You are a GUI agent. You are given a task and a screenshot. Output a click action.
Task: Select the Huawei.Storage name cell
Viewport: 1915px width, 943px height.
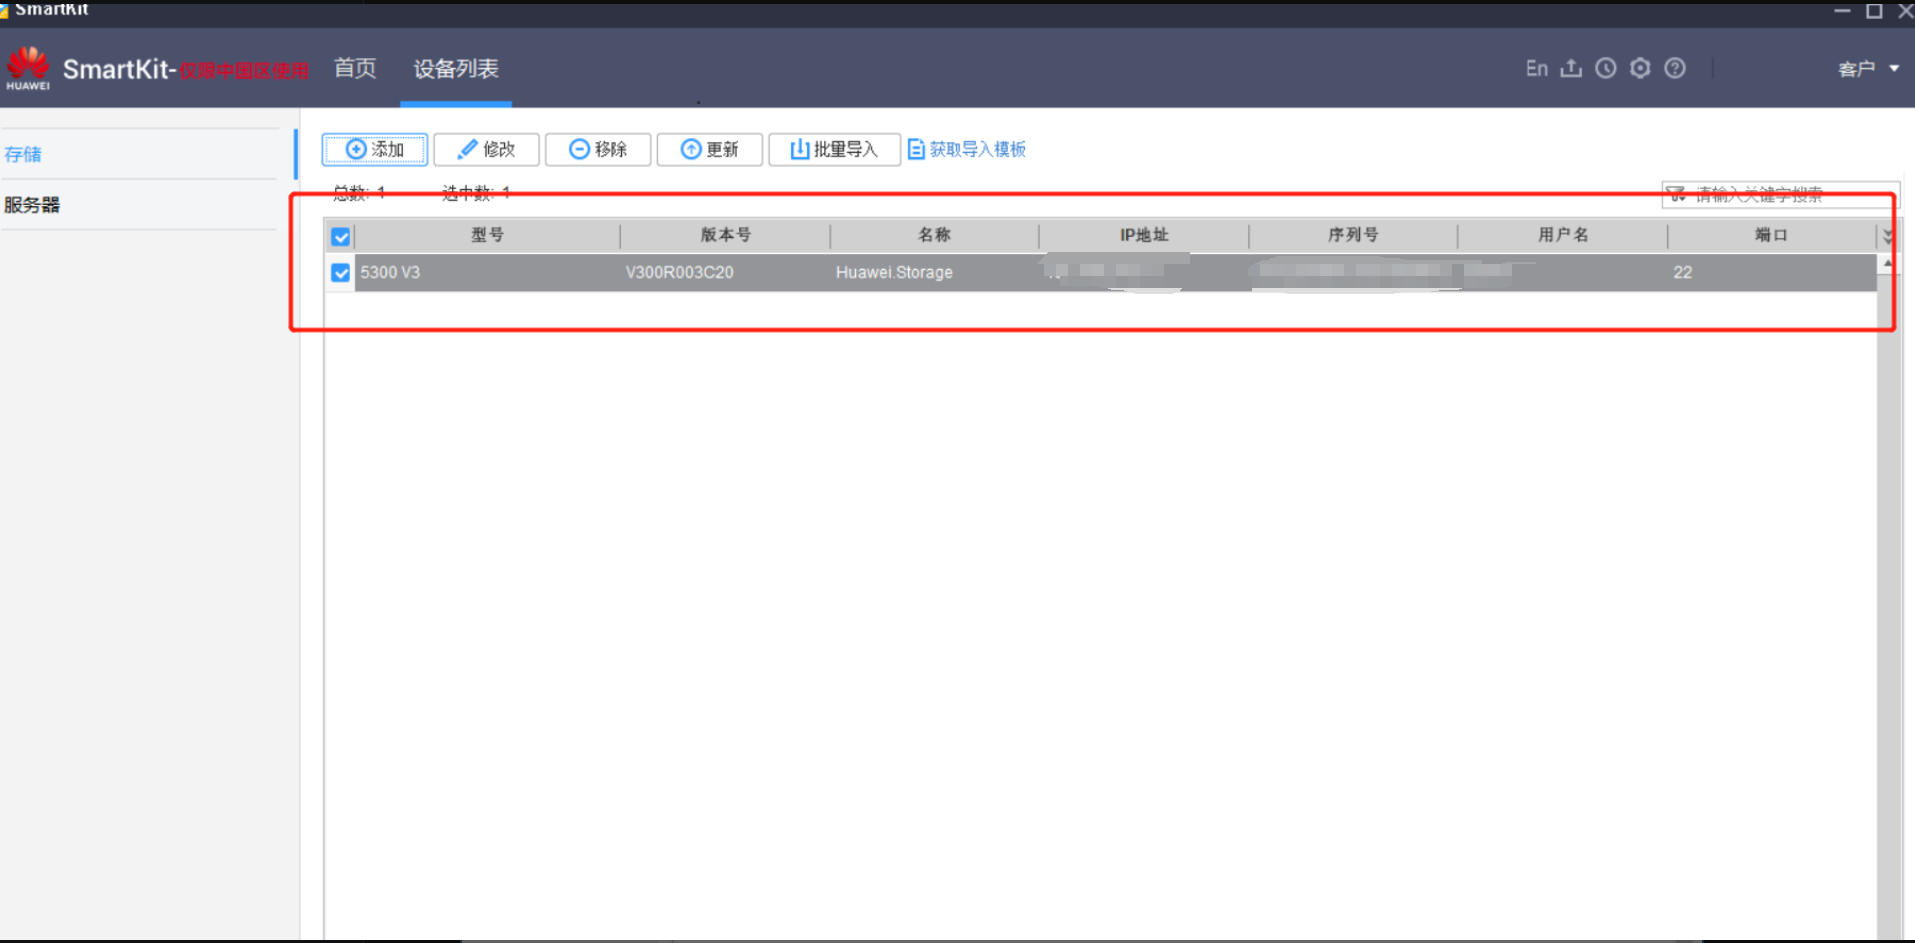[934, 272]
